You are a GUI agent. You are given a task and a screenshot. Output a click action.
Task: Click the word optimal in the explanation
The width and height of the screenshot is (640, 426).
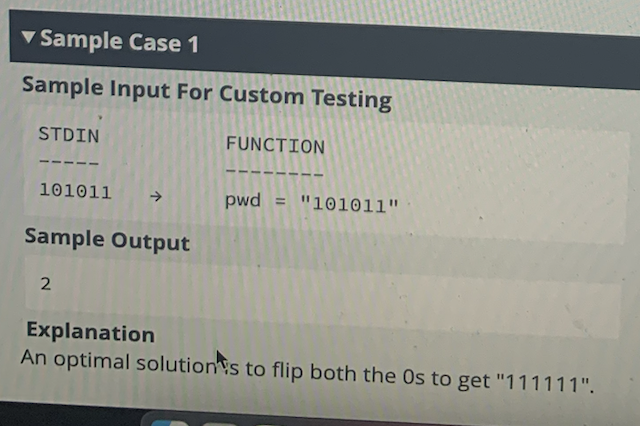click(91, 361)
